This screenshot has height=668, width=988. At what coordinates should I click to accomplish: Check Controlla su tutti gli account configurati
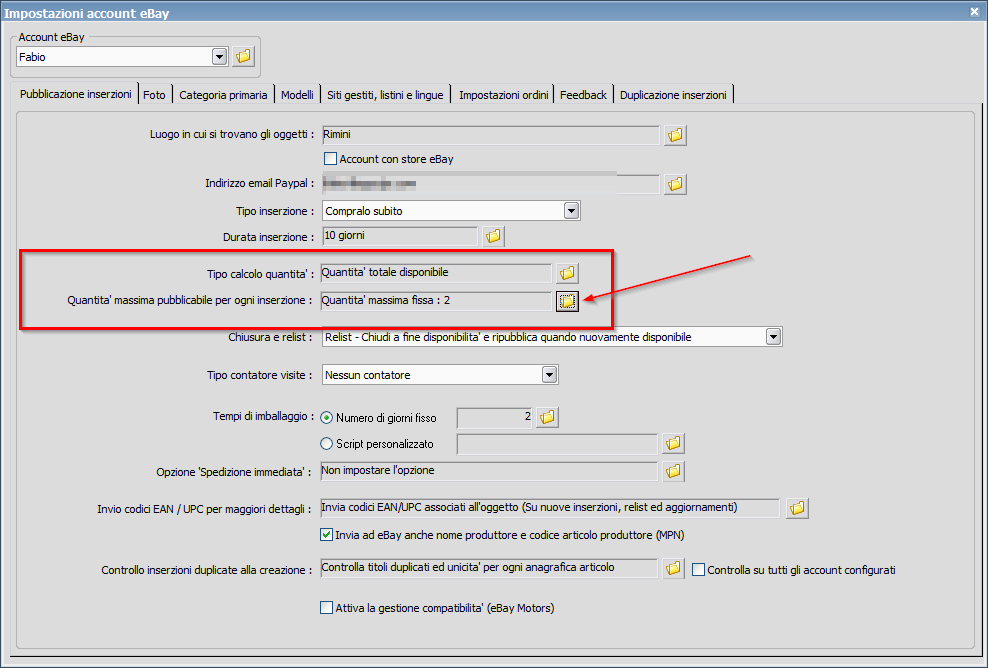click(x=698, y=570)
